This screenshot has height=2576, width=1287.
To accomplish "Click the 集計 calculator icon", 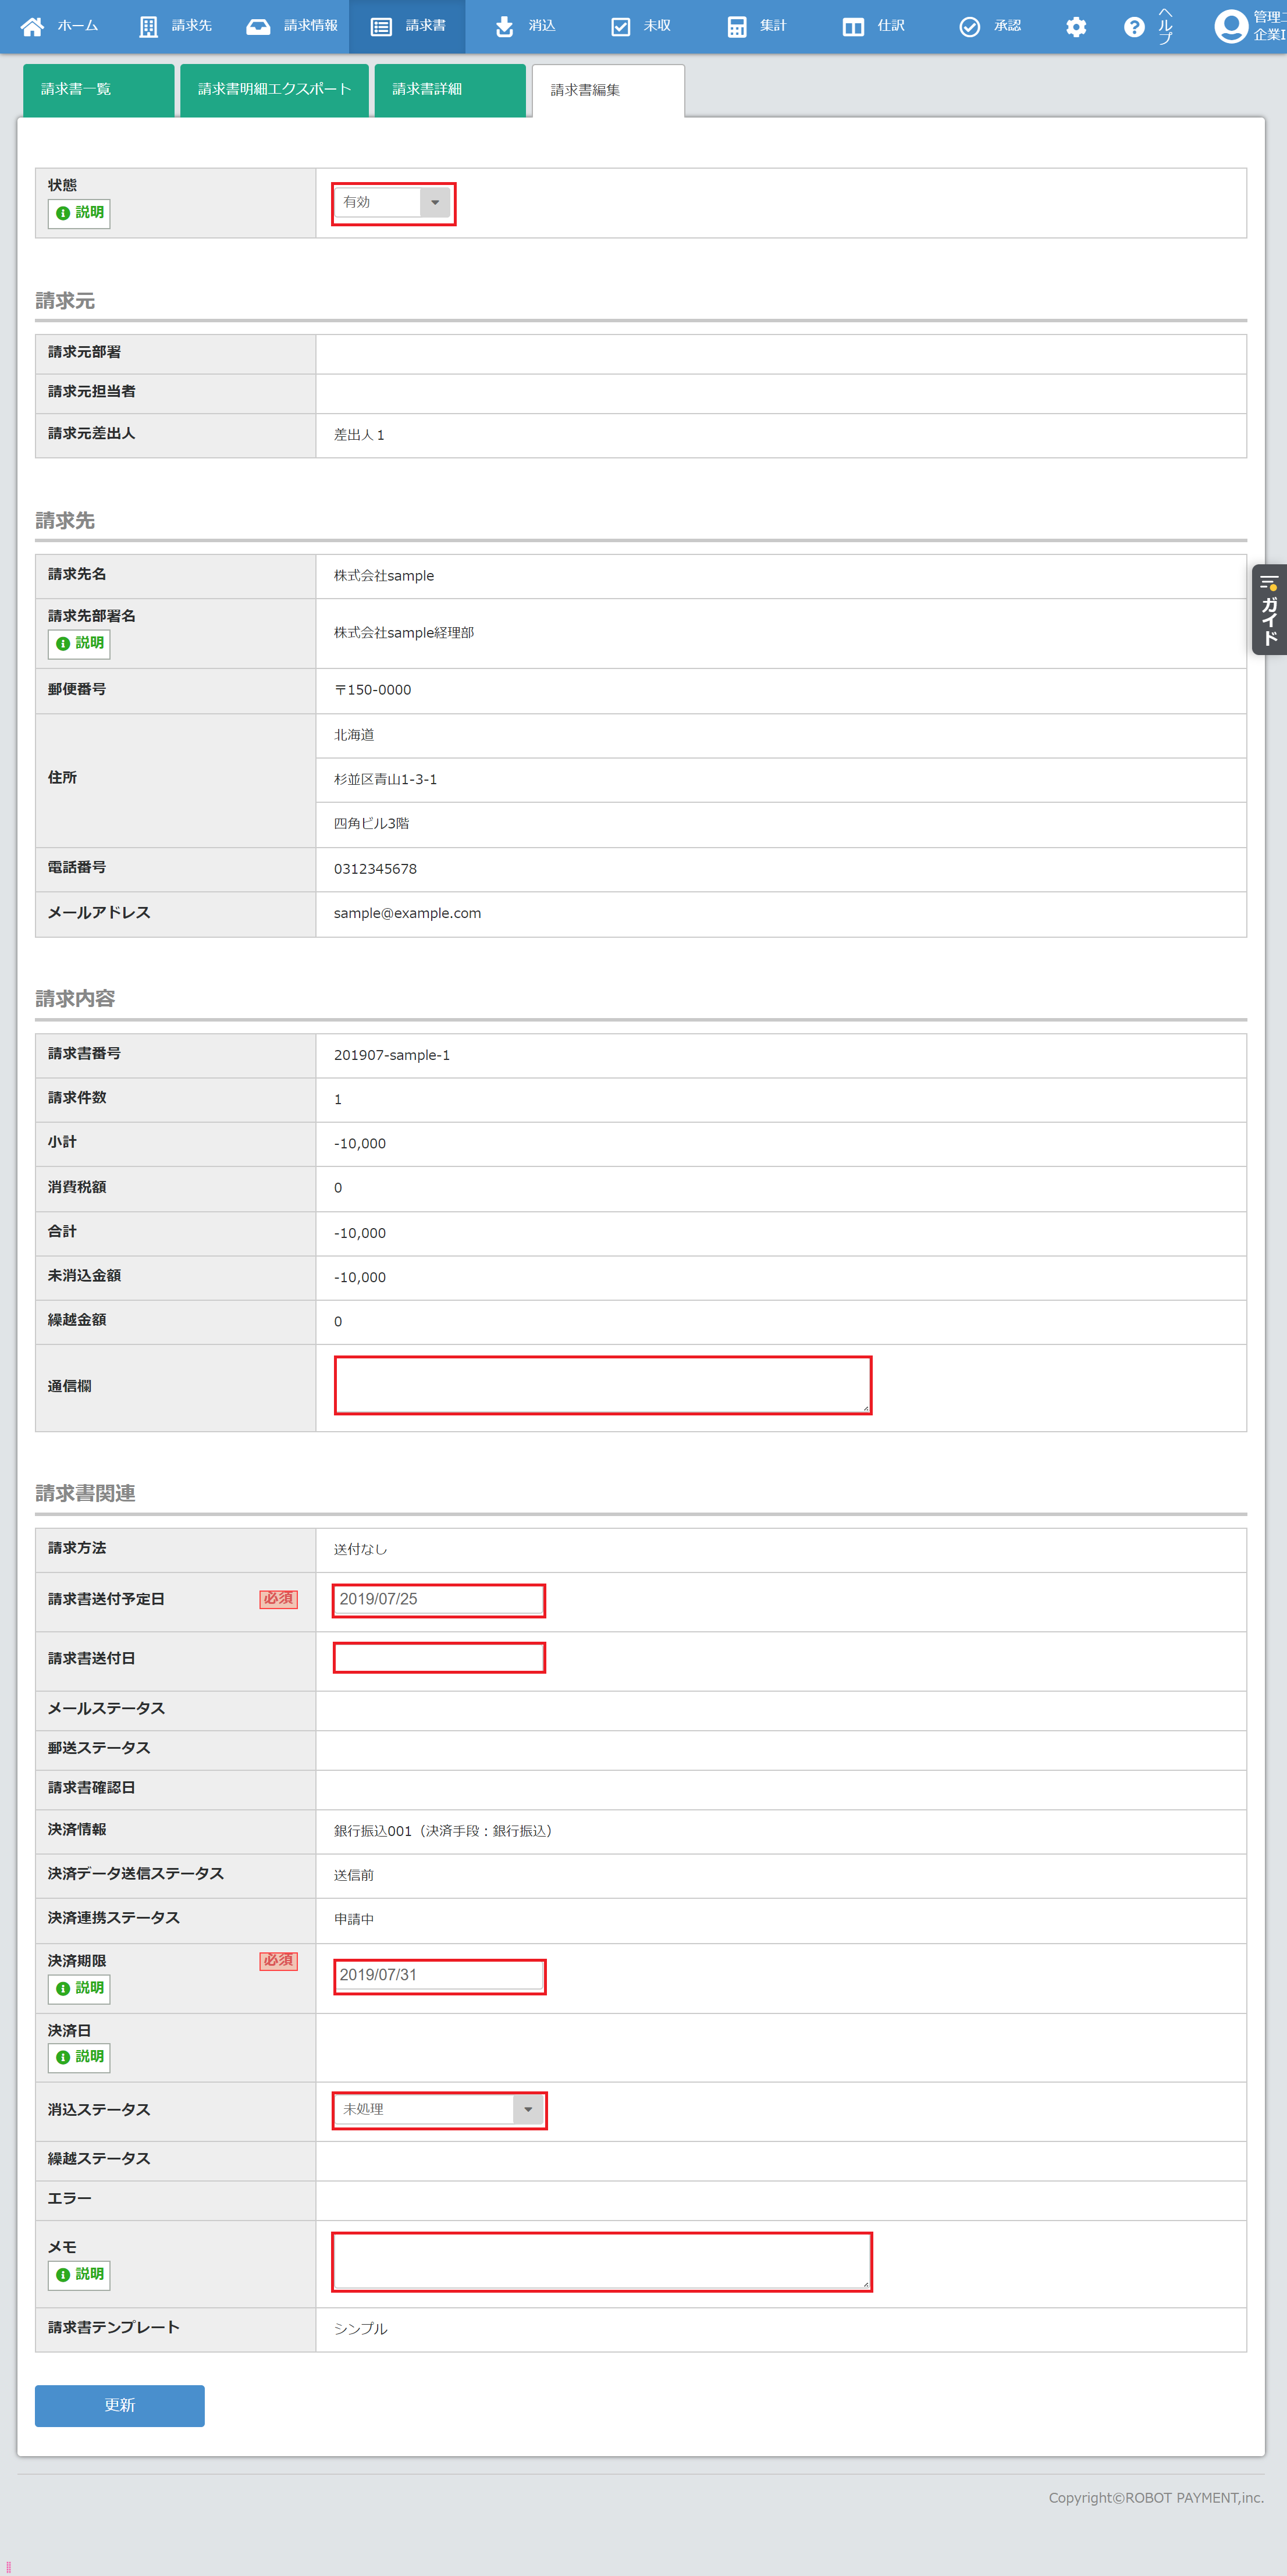I will tap(736, 27).
